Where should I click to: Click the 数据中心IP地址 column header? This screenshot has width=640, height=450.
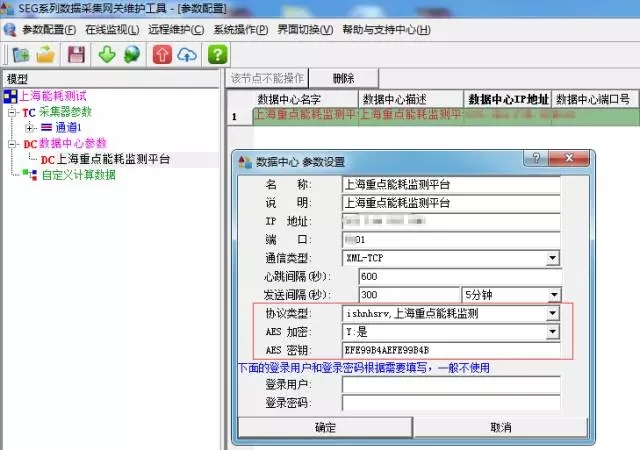pyautogui.click(x=508, y=99)
